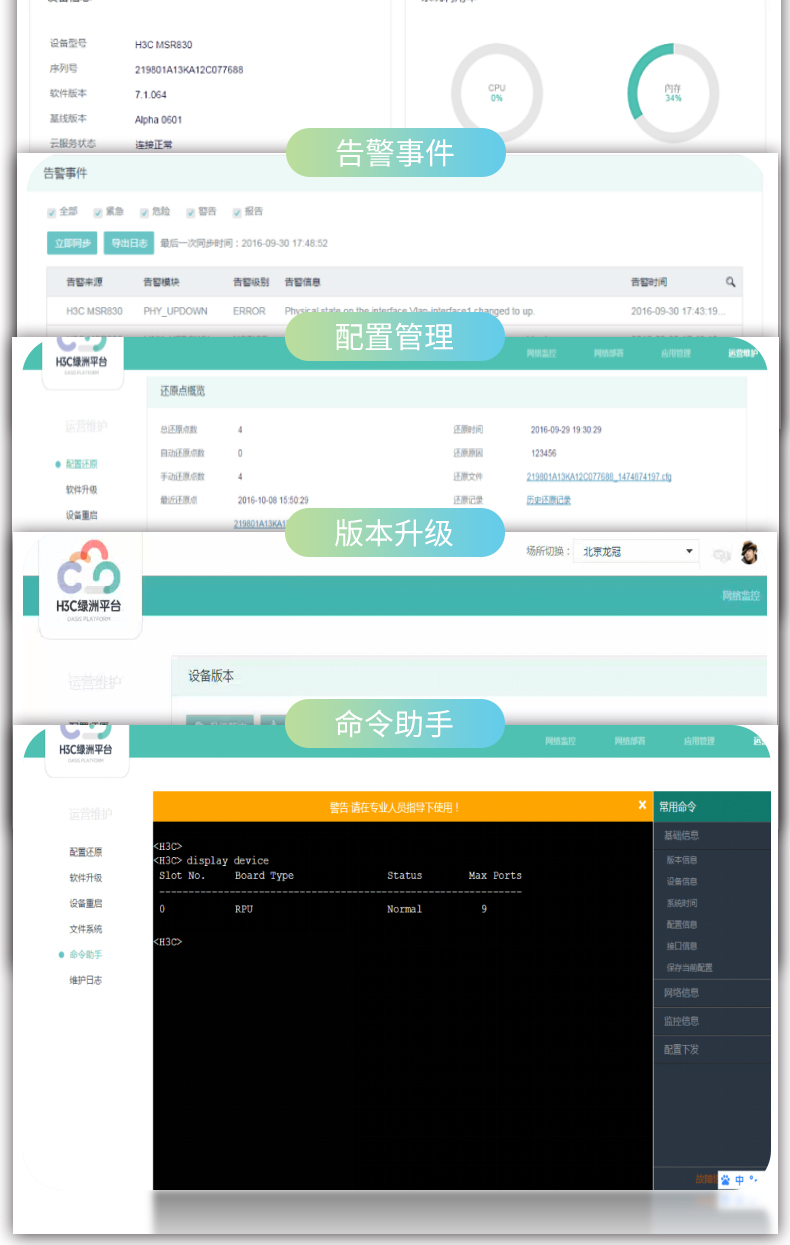Click the Baidu paw input method icon
The width and height of the screenshot is (790, 1245).
tap(725, 1180)
